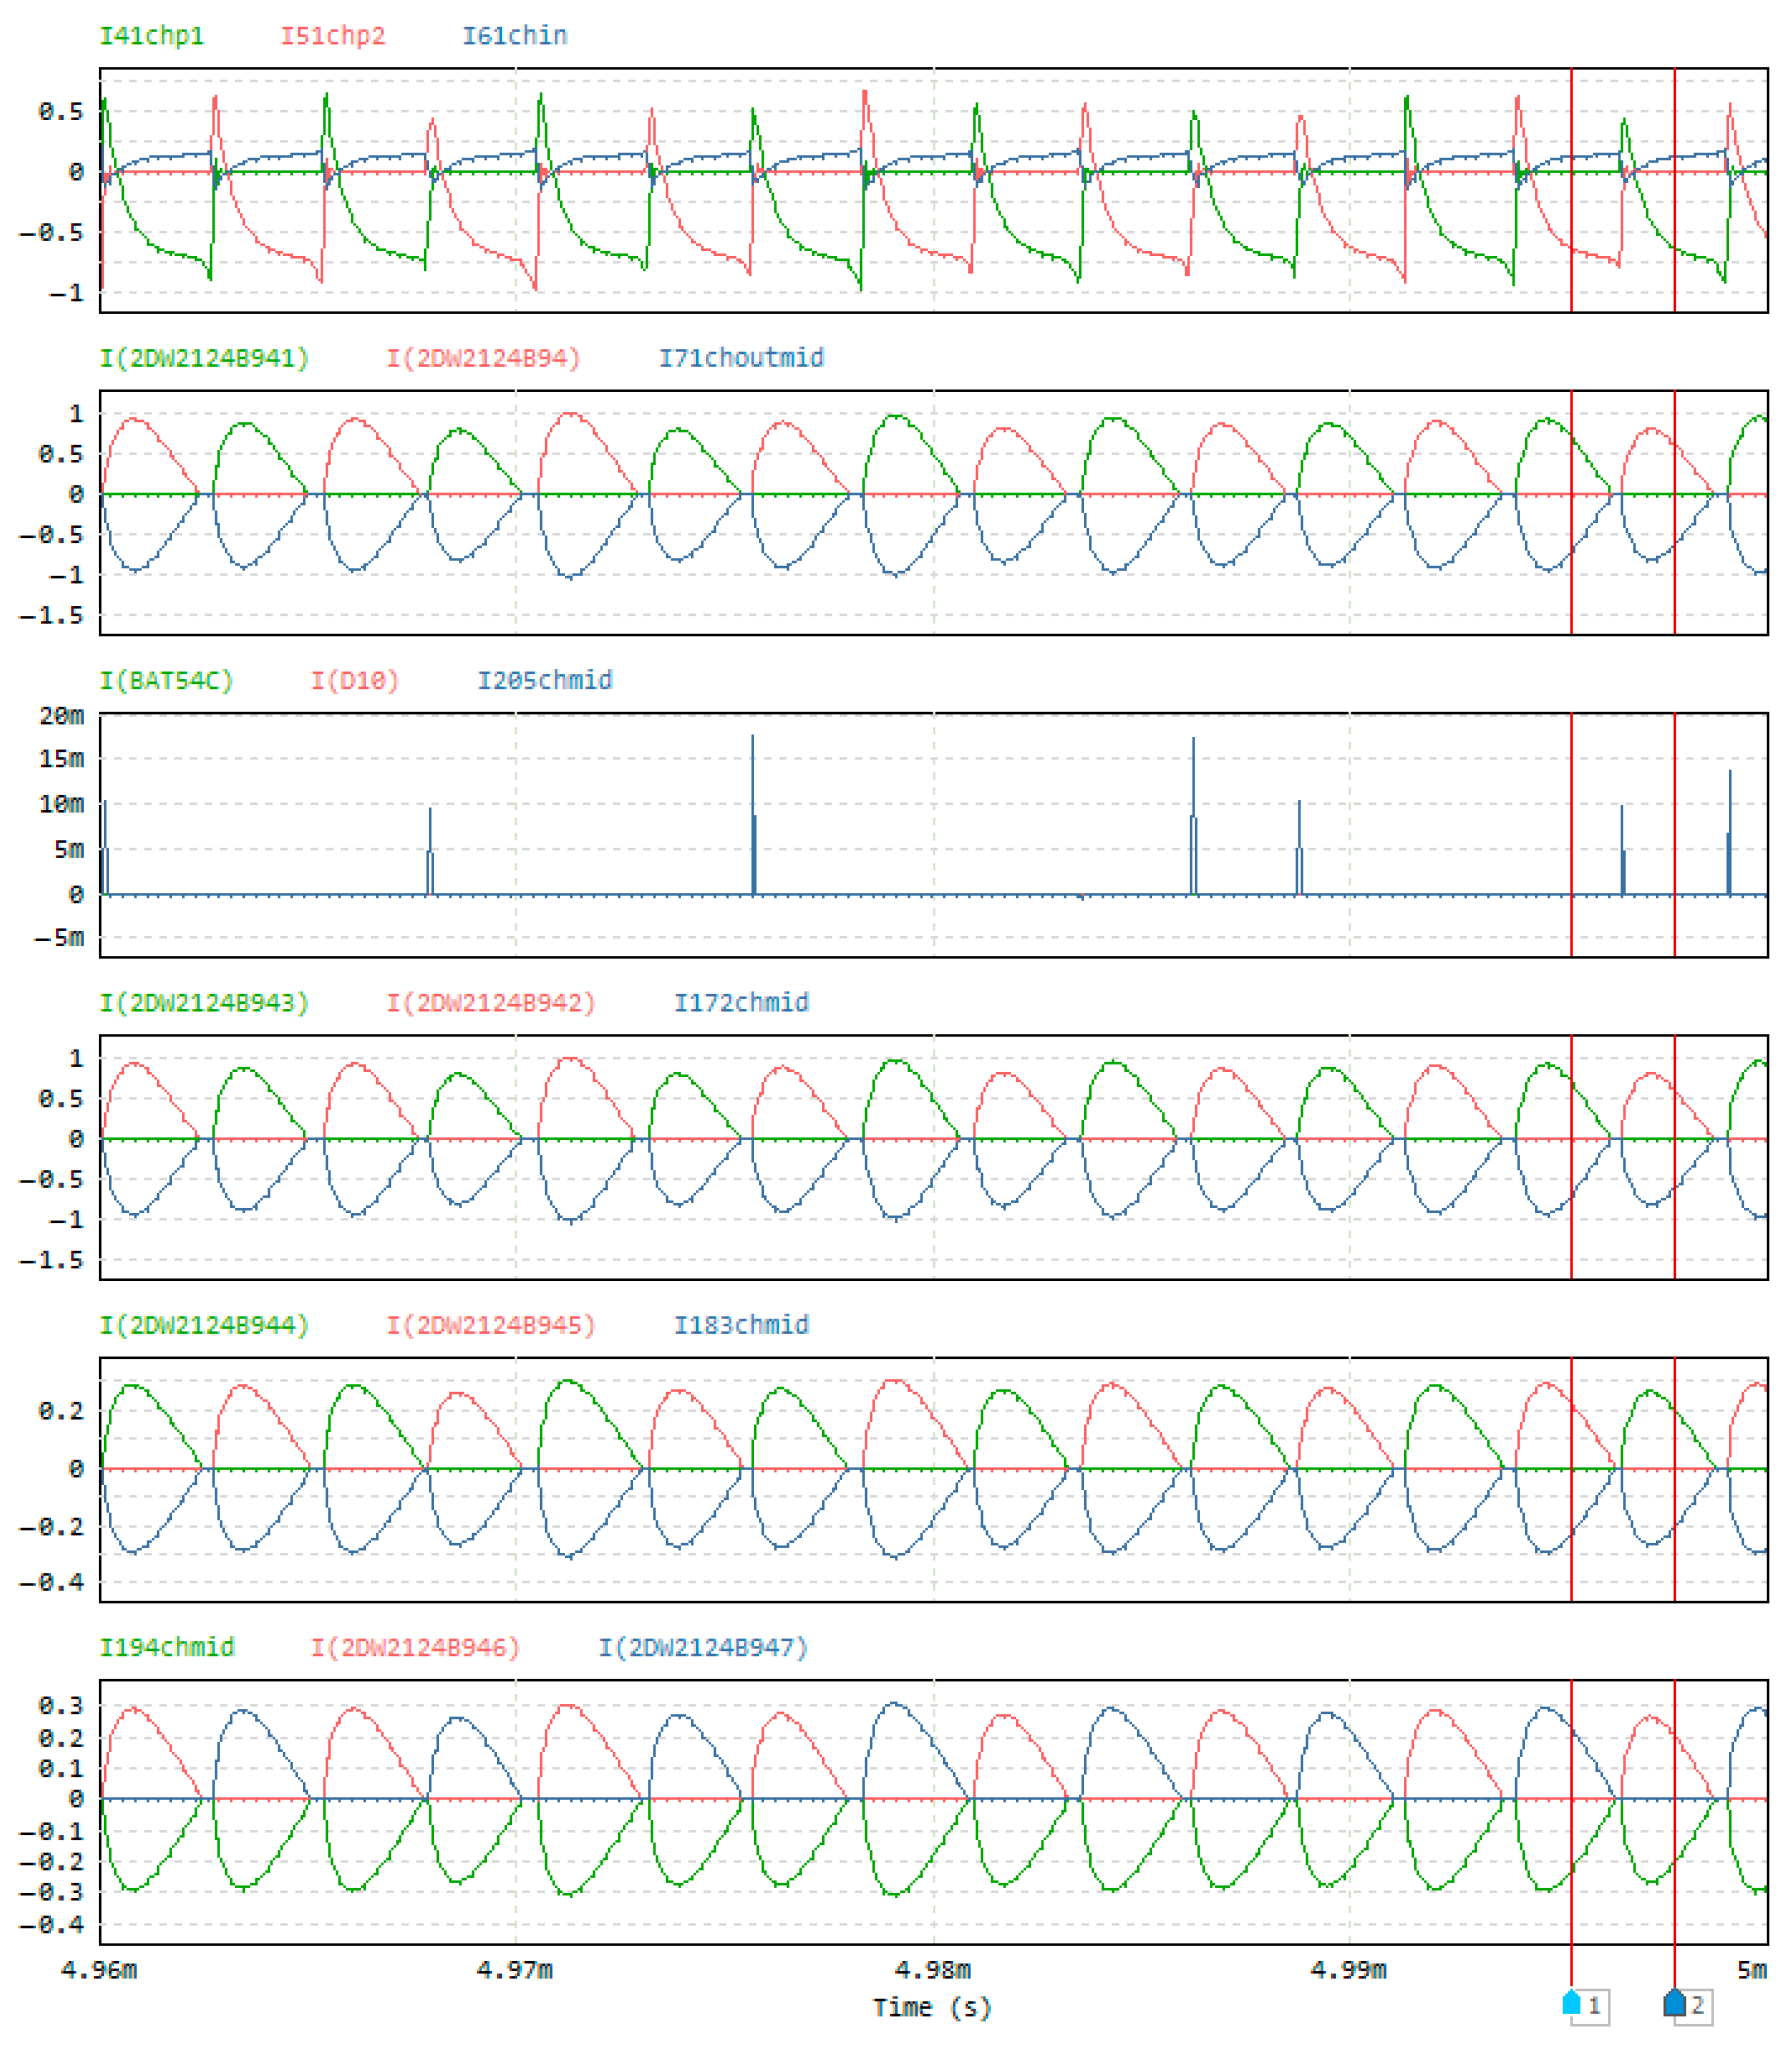
Task: Select the I(2DW2124B943) legend entry
Action: [x=204, y=1002]
